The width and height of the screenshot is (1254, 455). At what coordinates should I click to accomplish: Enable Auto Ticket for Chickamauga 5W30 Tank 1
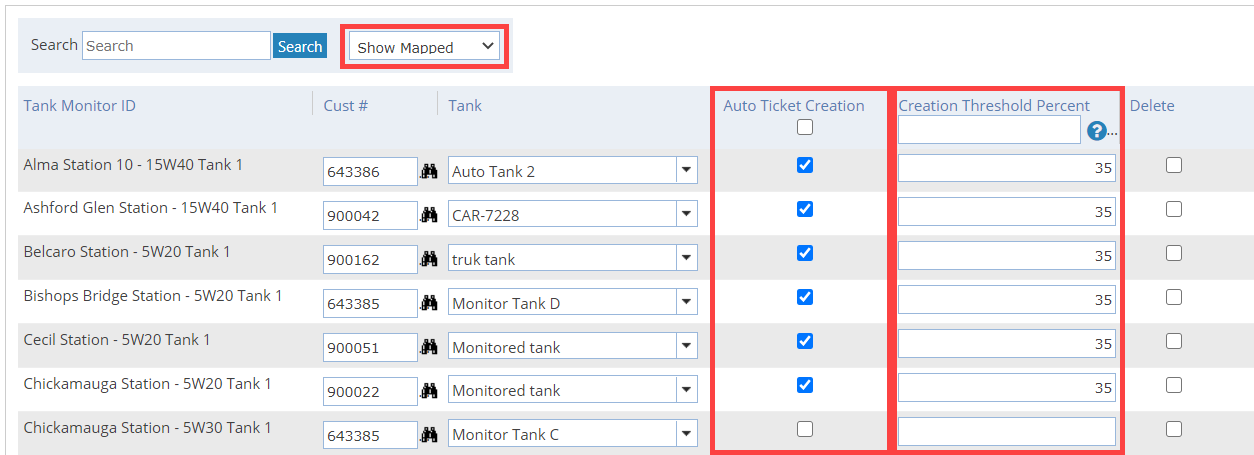point(805,429)
